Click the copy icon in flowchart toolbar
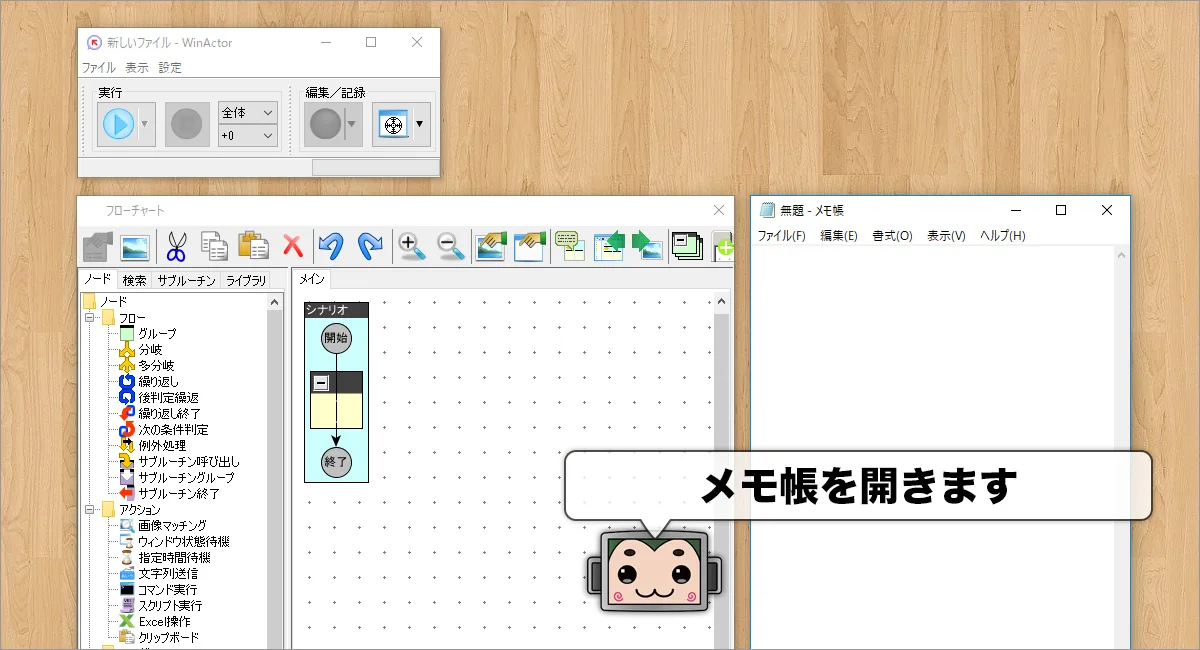The height and width of the screenshot is (650, 1200). pyautogui.click(x=214, y=246)
